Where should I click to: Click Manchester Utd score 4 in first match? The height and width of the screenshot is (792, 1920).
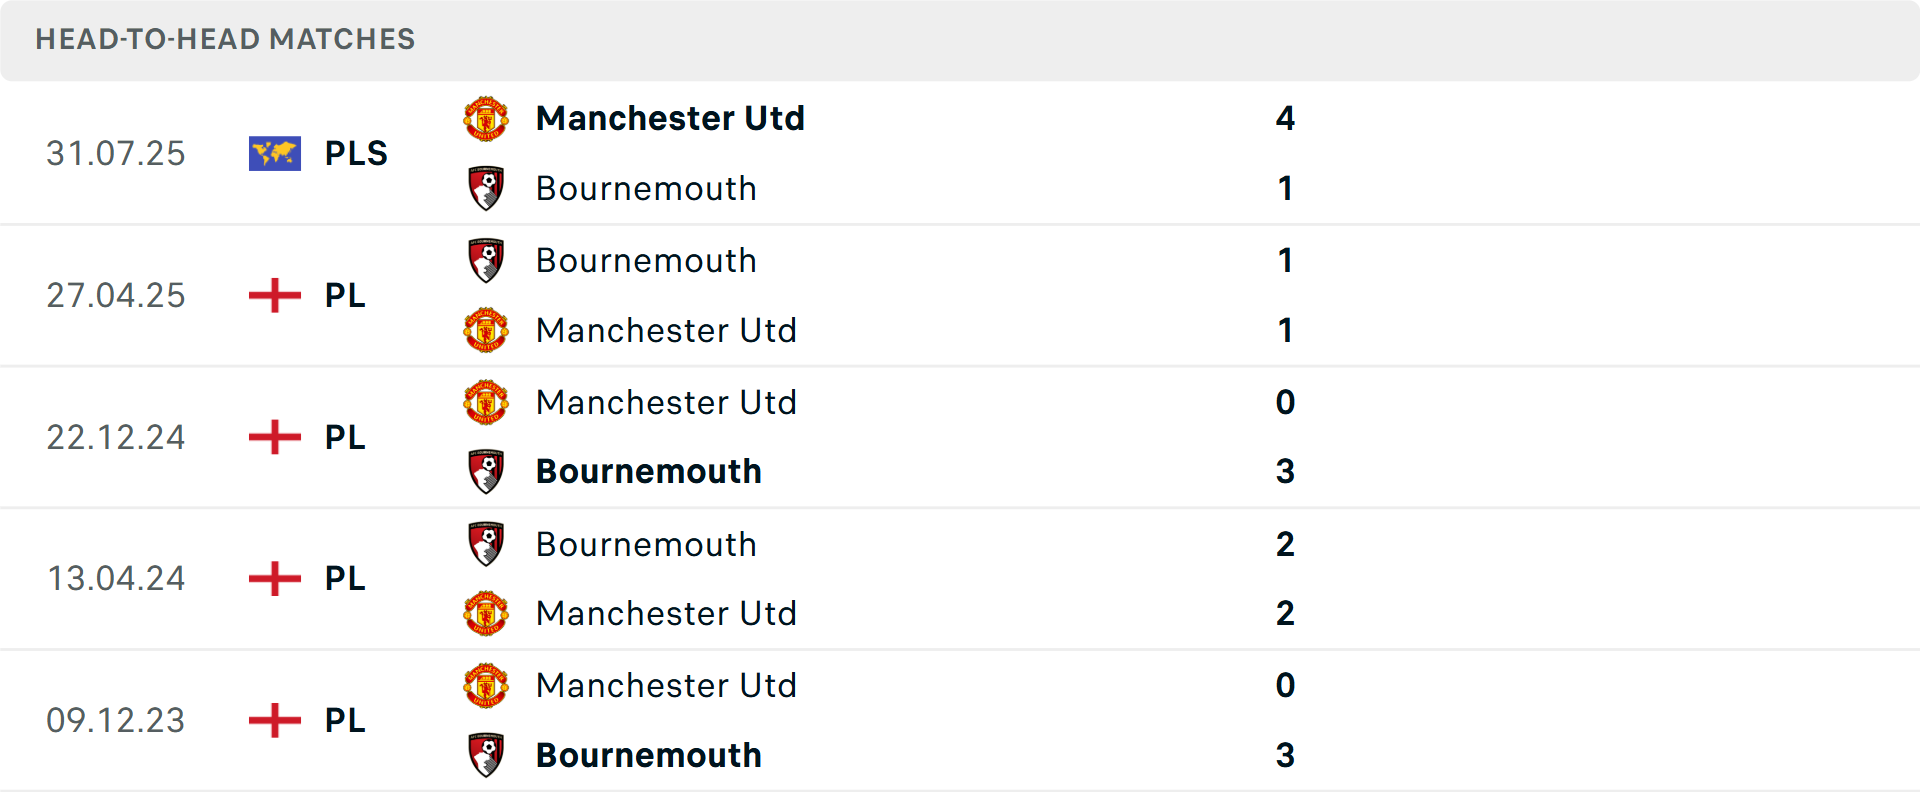click(x=1285, y=118)
